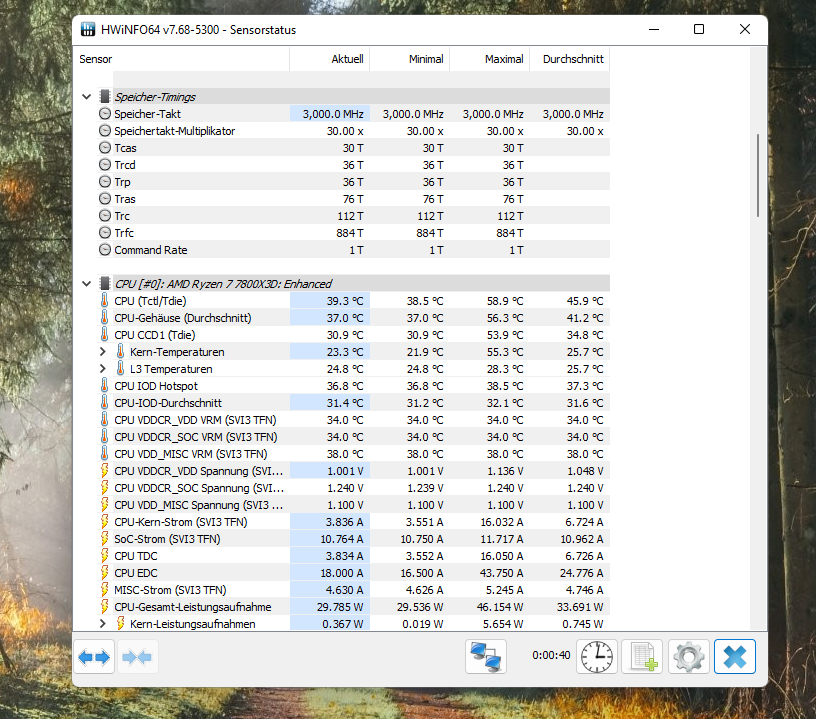
Task: Open the remote sensor network monitors button
Action: 486,657
